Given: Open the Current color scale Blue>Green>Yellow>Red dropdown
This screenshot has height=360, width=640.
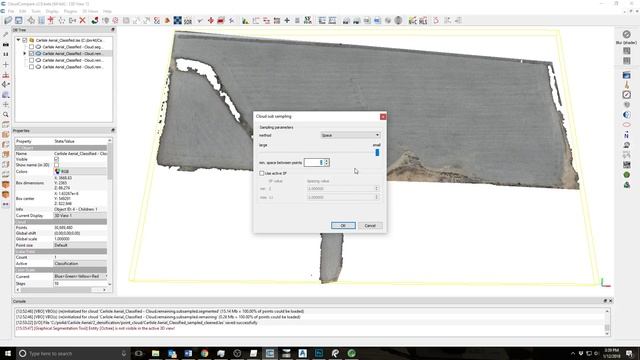Looking at the screenshot, I should pyautogui.click(x=80, y=276).
